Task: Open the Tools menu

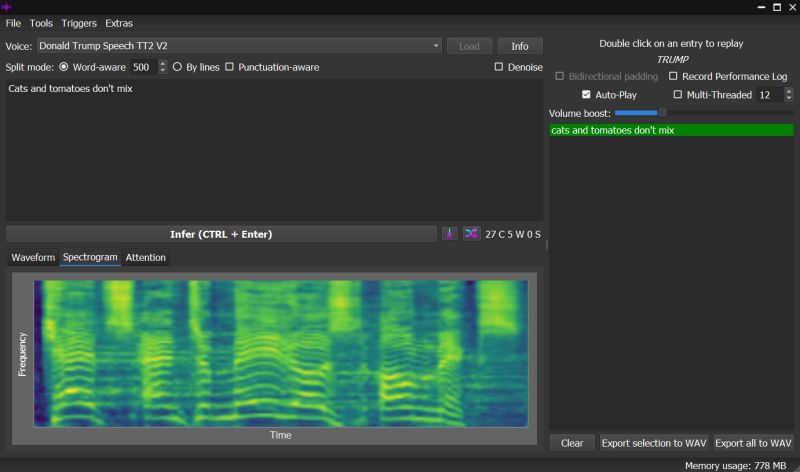Action: [41, 23]
